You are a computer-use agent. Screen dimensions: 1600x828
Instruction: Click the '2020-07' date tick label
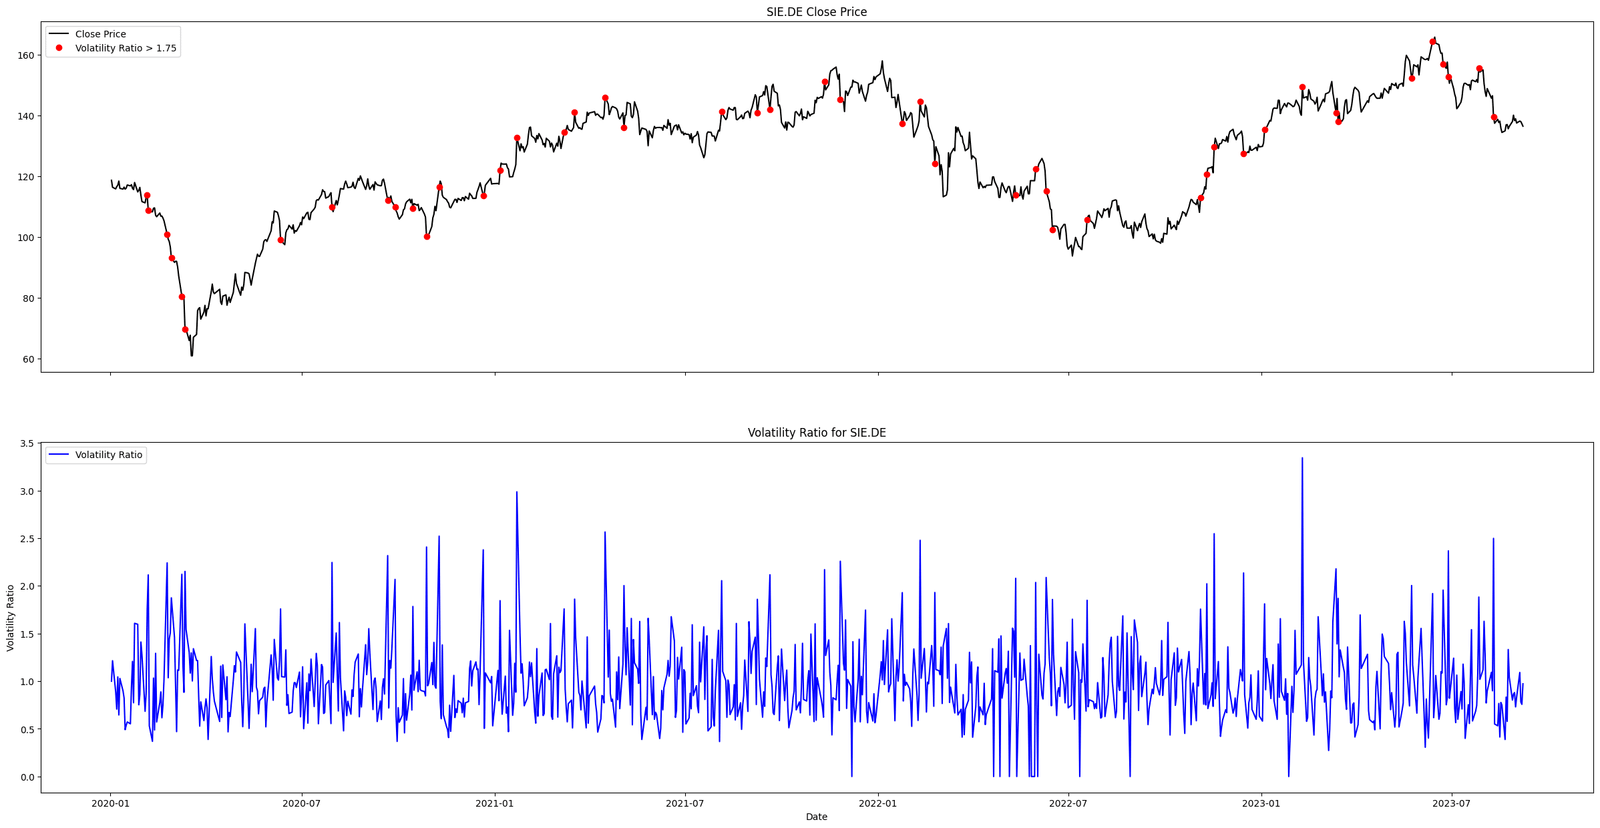click(301, 803)
